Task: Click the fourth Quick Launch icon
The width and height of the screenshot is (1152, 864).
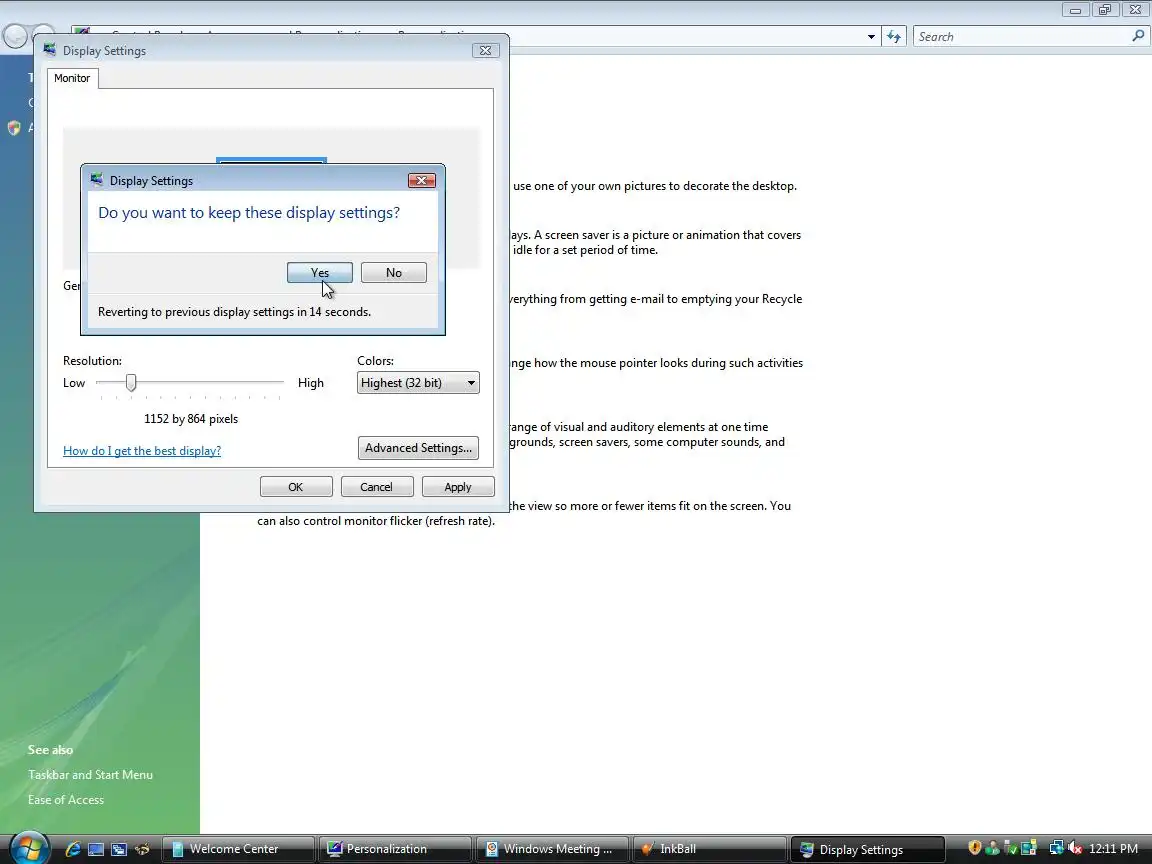Action: (x=142, y=849)
